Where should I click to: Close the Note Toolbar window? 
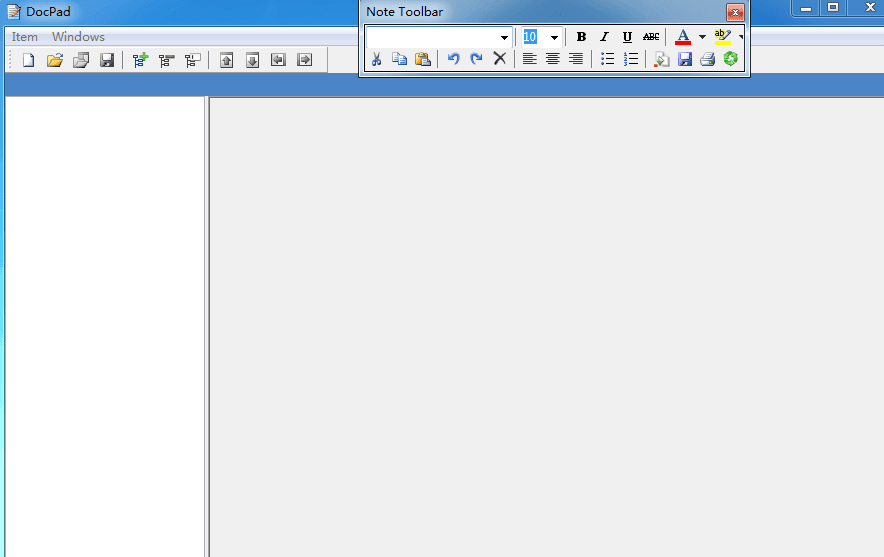[x=735, y=12]
